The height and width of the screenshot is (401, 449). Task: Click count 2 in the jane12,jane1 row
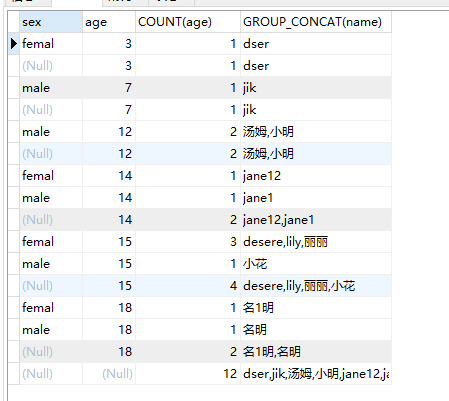[188, 220]
